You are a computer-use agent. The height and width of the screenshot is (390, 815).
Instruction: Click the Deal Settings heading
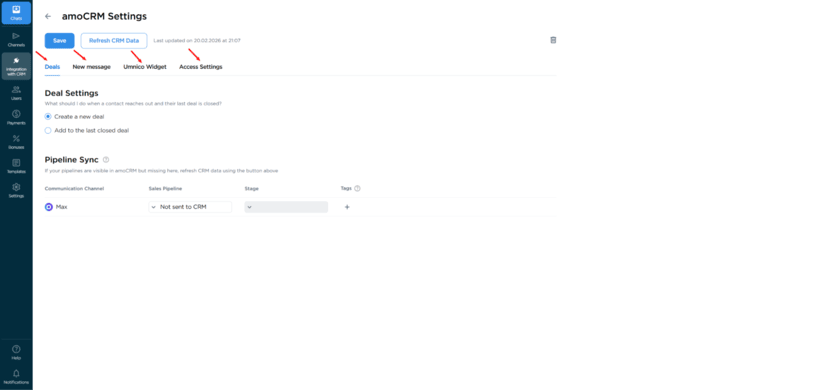tap(71, 94)
